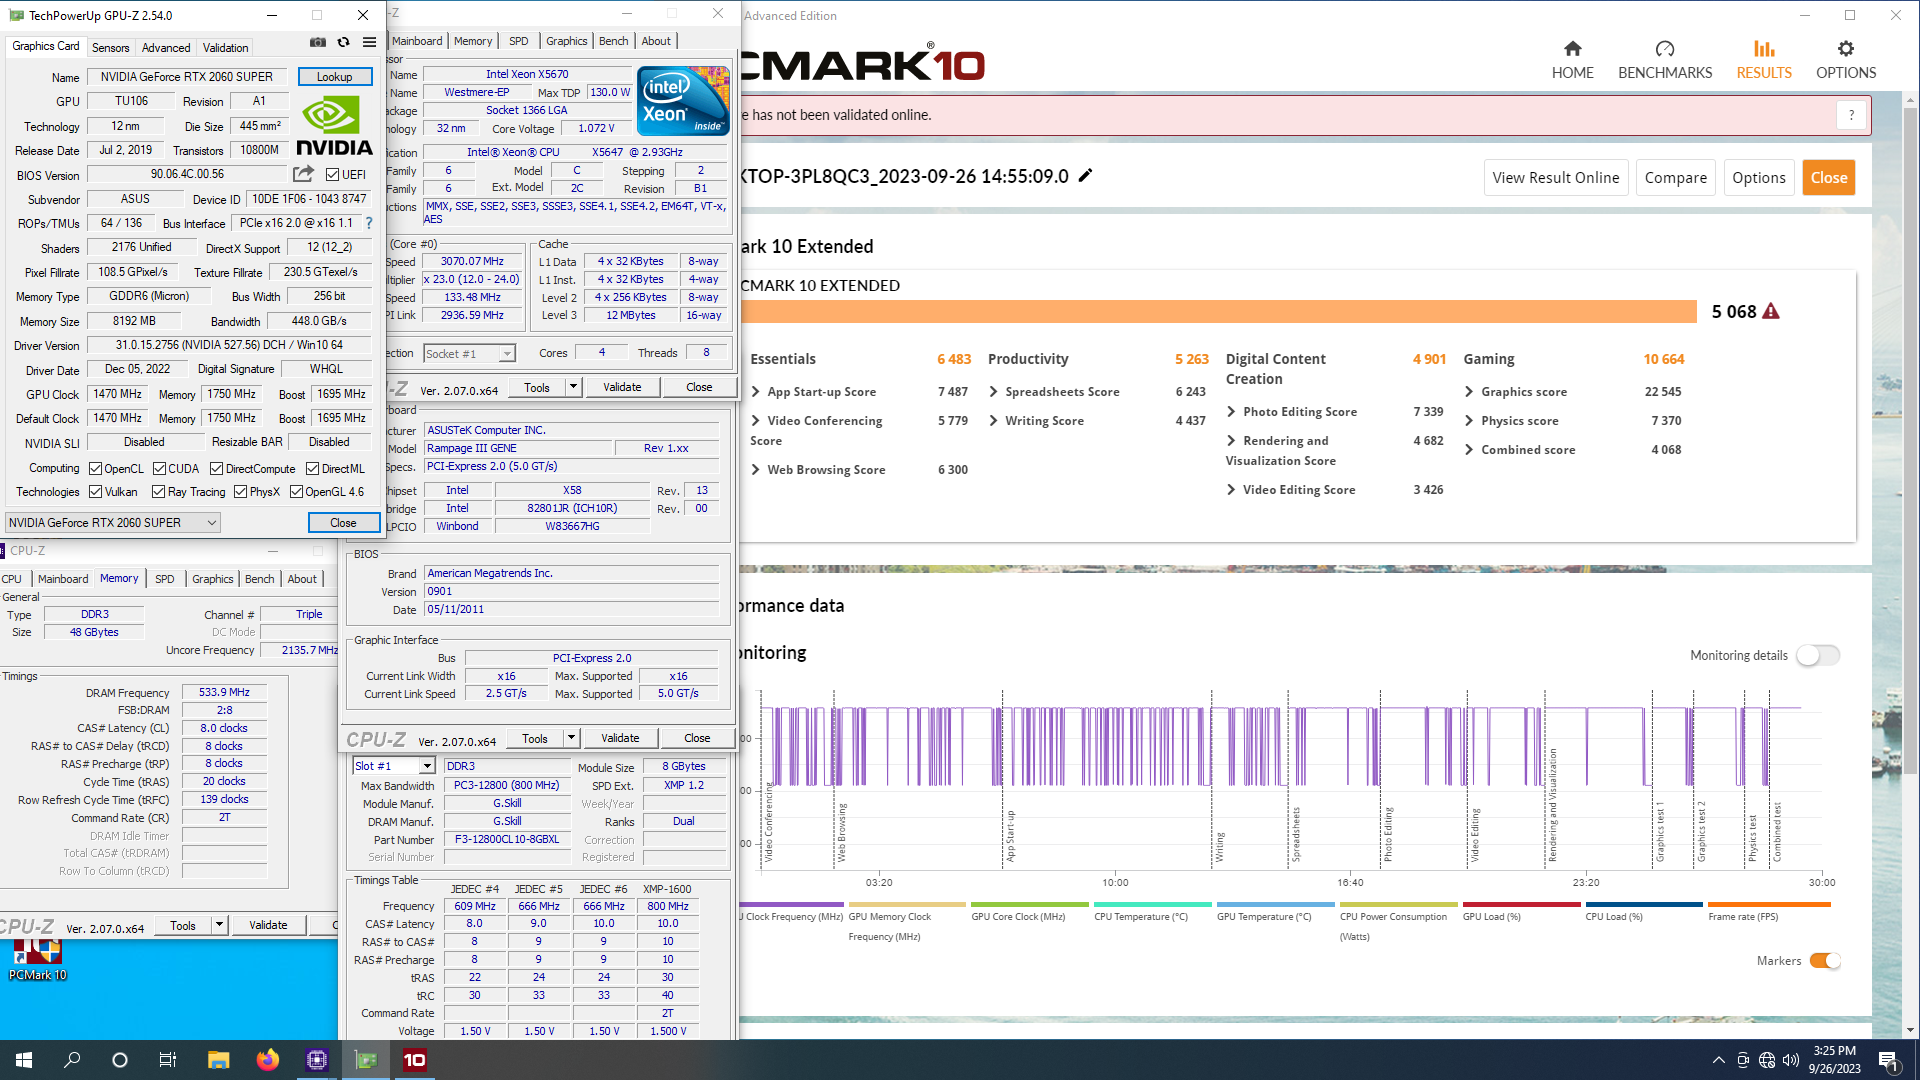Toggle the UEFI checkbox in GPU-Z

coord(333,175)
